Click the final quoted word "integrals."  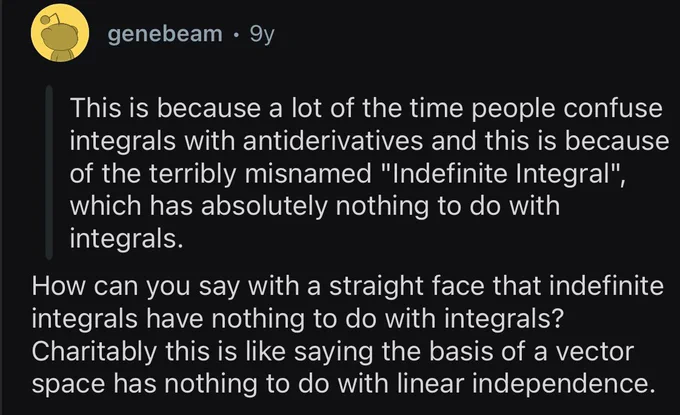point(126,239)
